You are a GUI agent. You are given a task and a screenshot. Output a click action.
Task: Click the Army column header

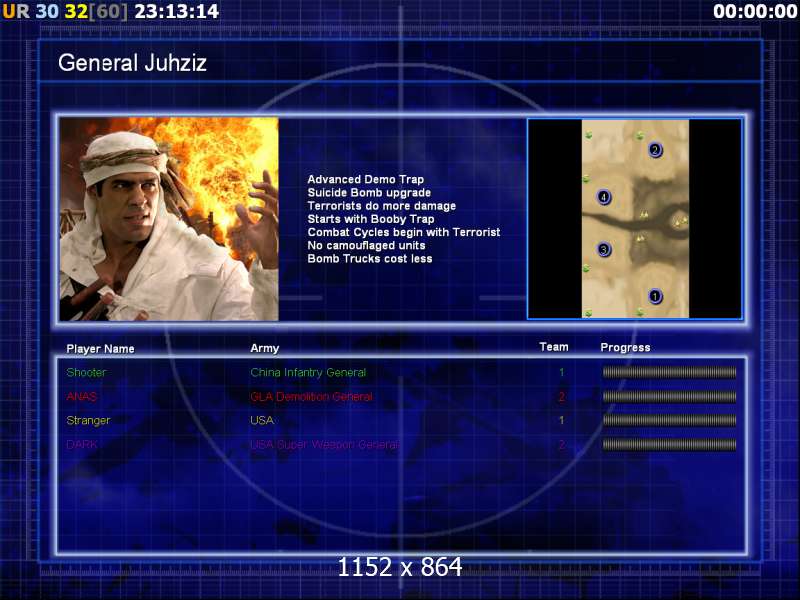(265, 348)
